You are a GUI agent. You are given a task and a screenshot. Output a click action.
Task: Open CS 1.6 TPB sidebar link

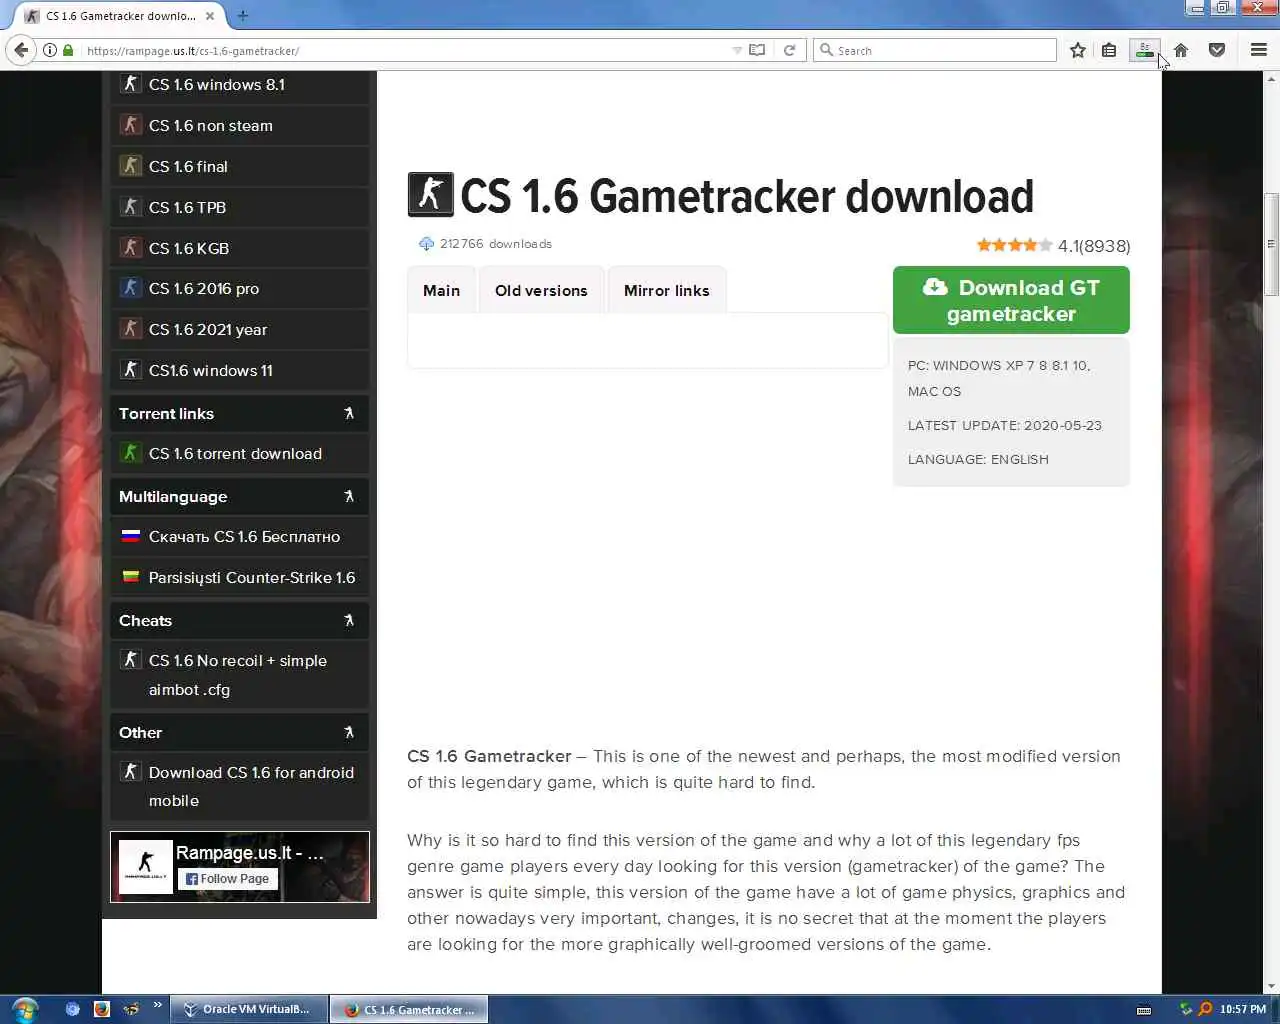[187, 208]
